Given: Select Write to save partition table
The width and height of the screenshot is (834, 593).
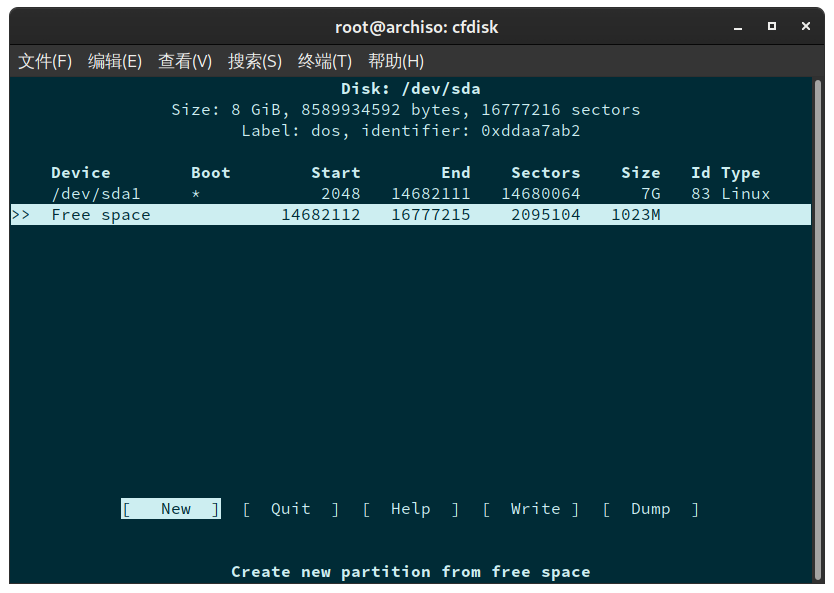Looking at the screenshot, I should (x=535, y=509).
